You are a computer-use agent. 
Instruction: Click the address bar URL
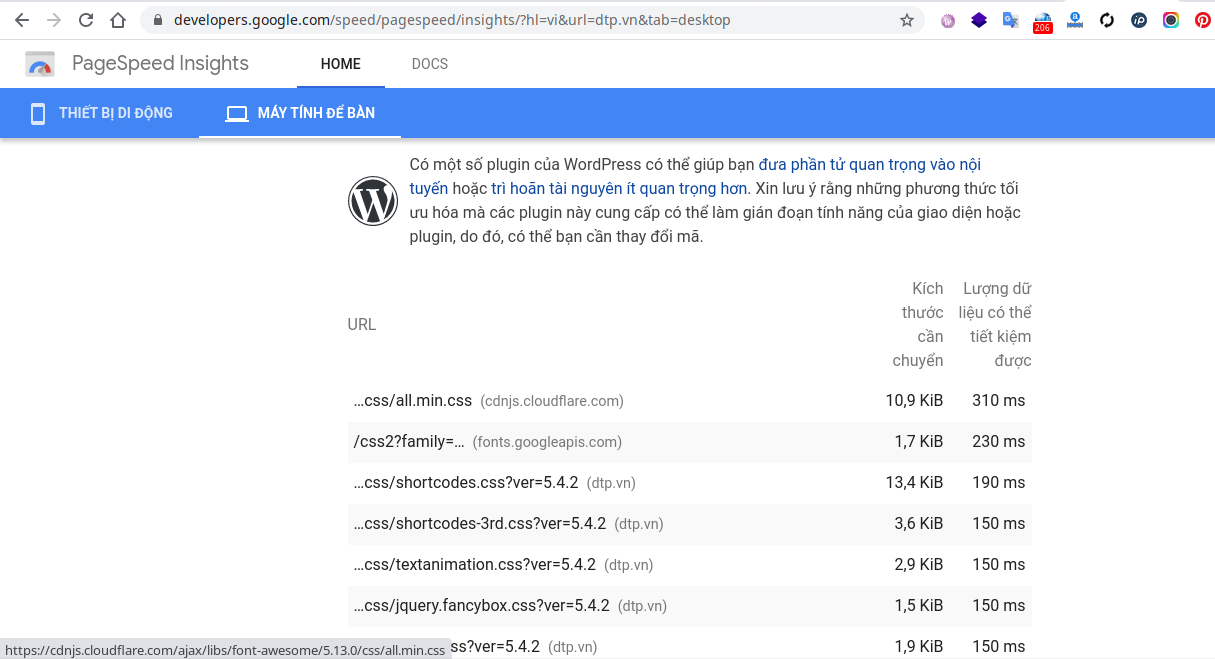pyautogui.click(x=452, y=20)
